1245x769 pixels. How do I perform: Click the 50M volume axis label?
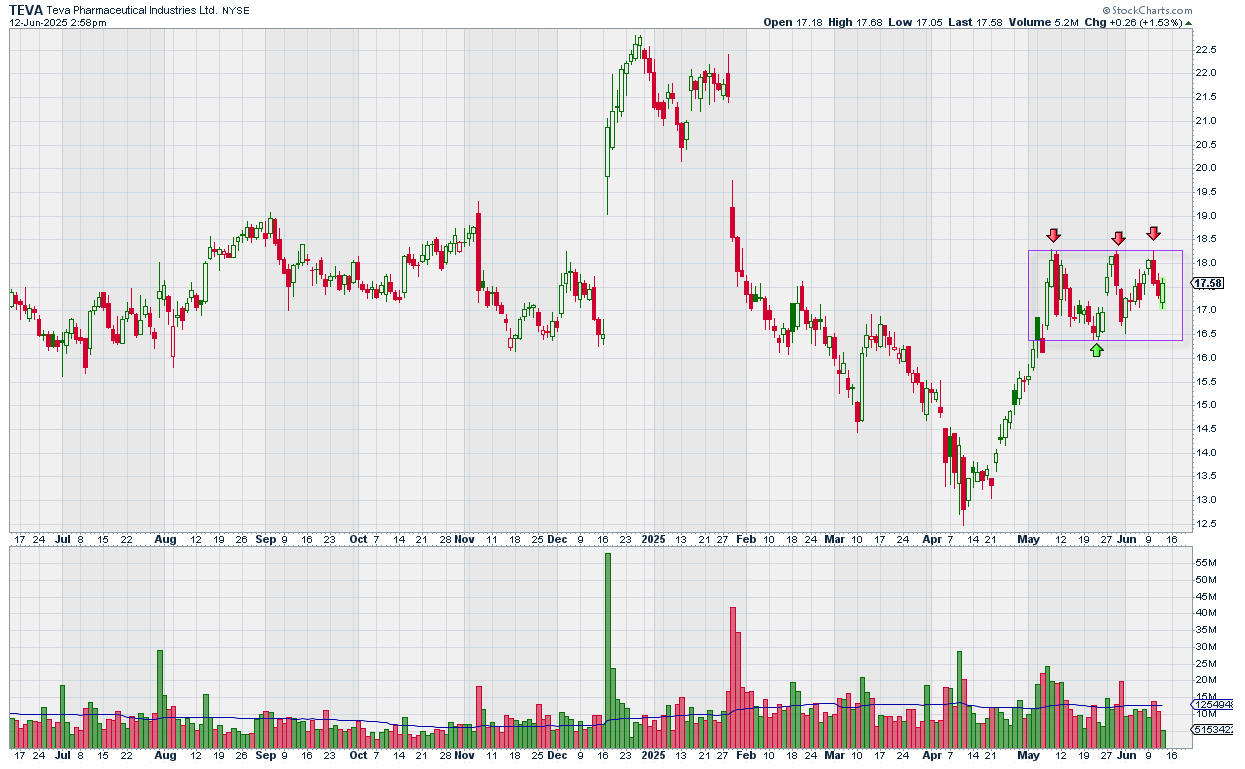pos(1205,580)
